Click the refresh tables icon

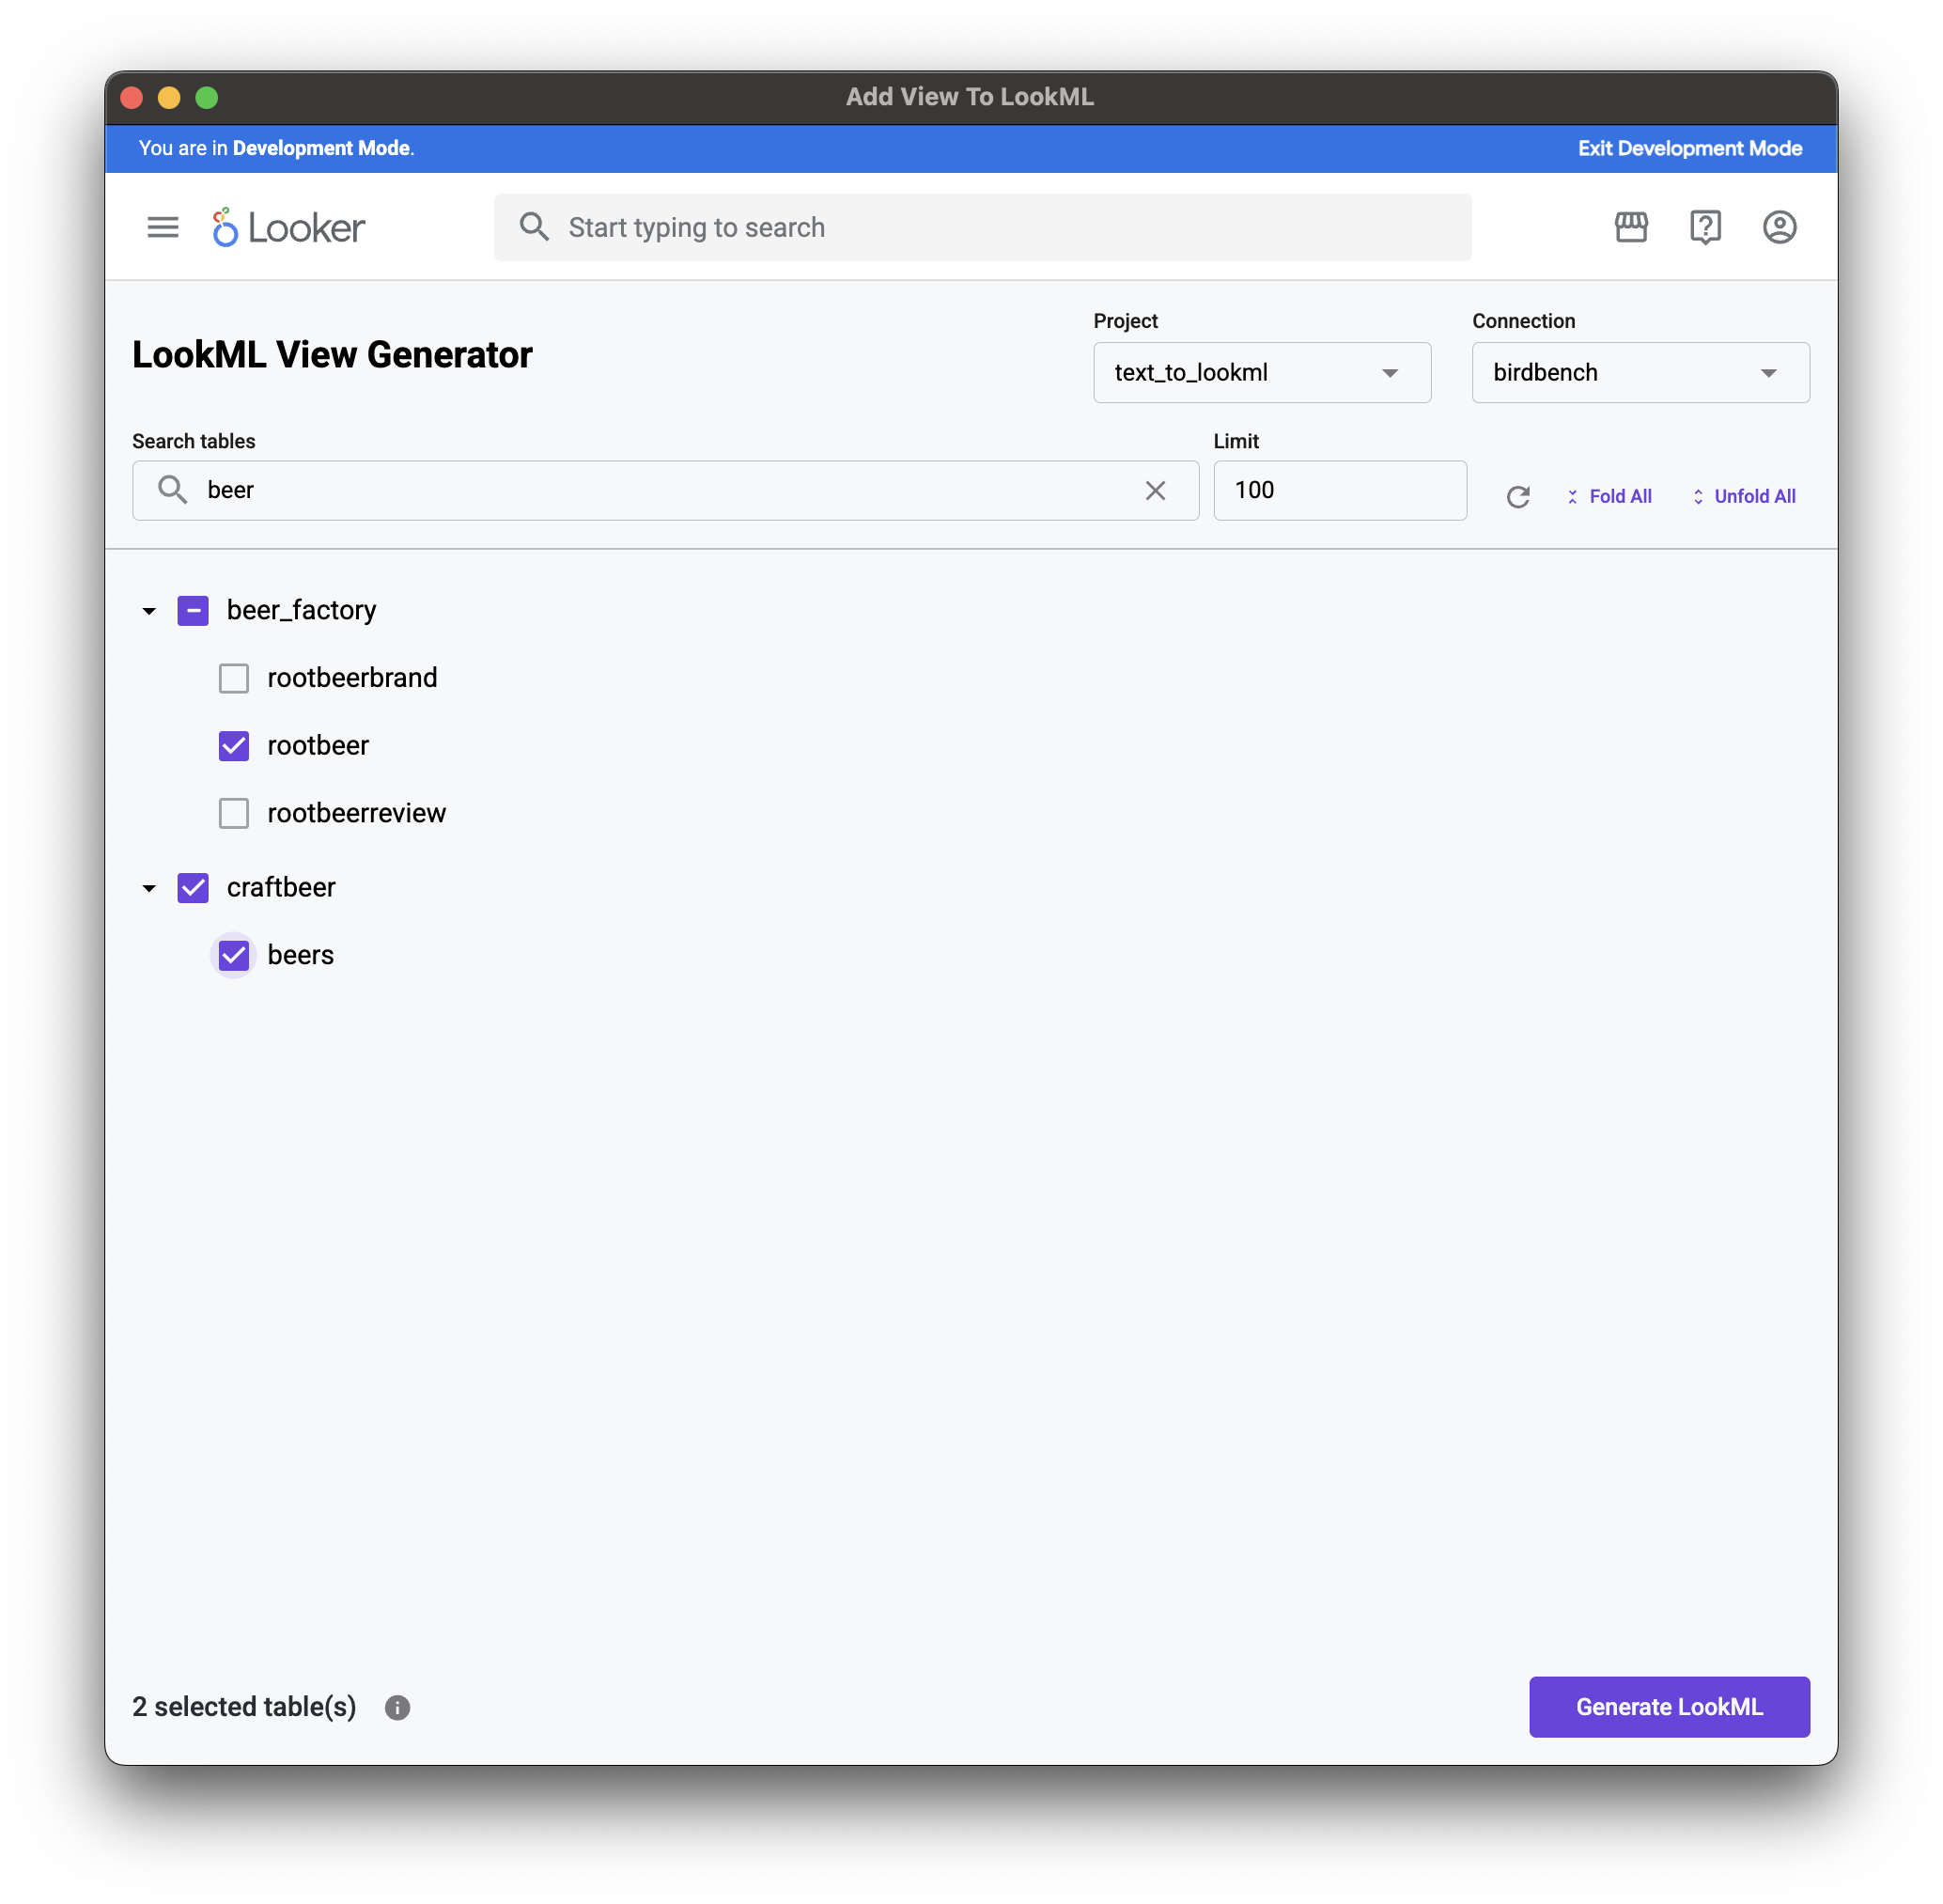pyautogui.click(x=1518, y=497)
